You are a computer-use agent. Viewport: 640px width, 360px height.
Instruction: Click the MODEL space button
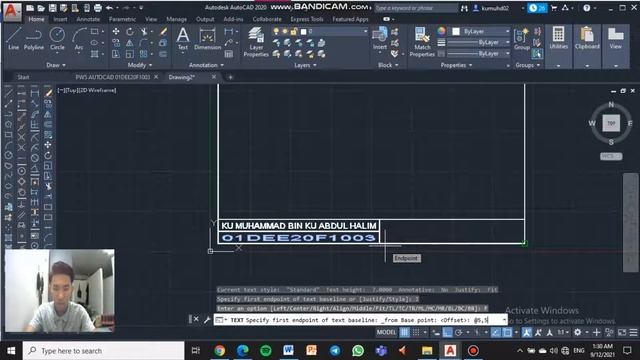[386, 332]
